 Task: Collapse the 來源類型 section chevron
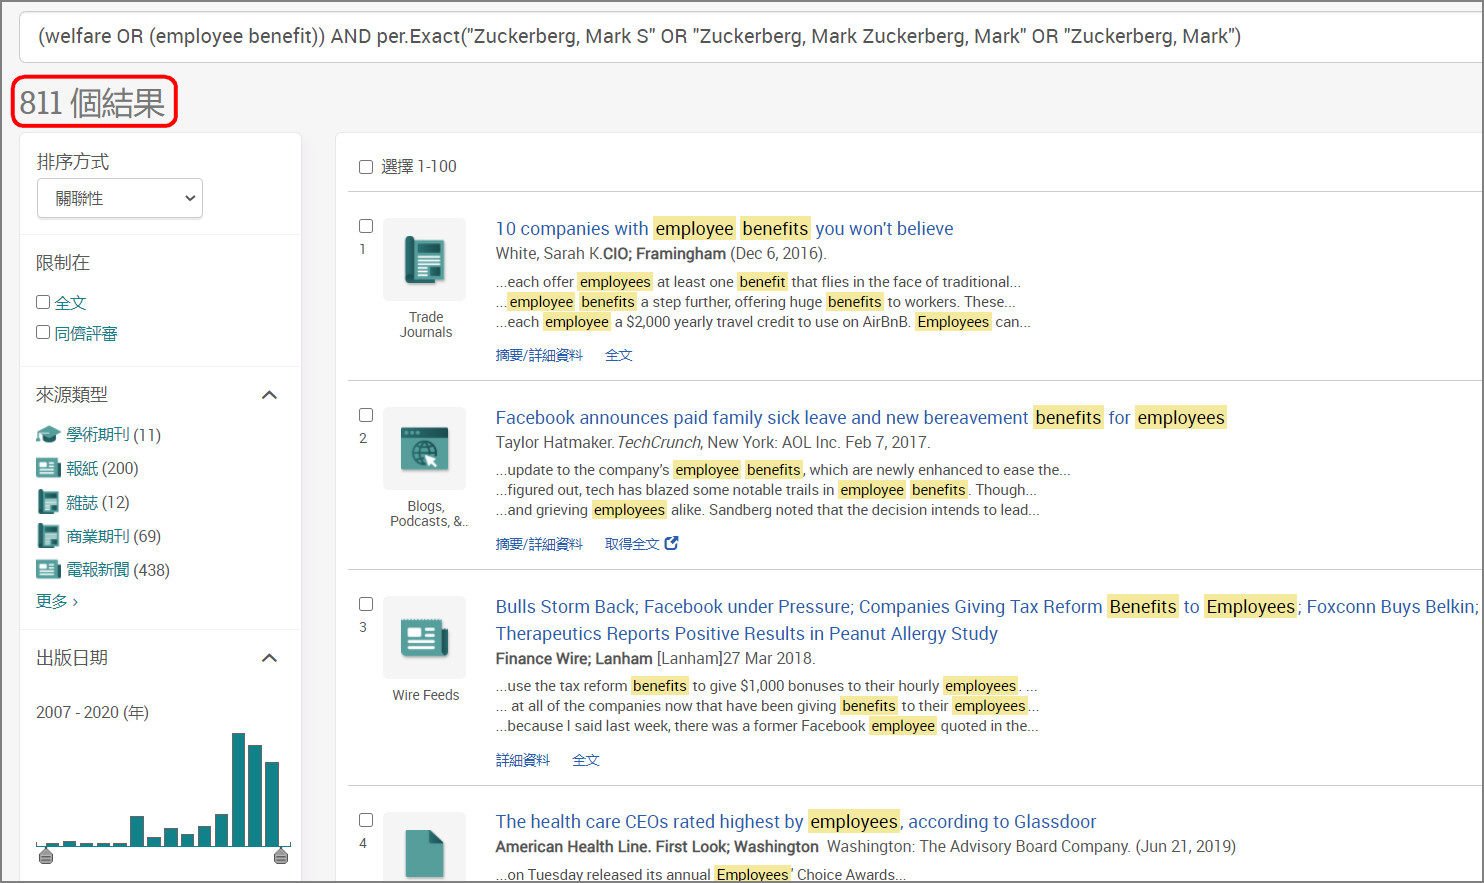click(x=269, y=395)
